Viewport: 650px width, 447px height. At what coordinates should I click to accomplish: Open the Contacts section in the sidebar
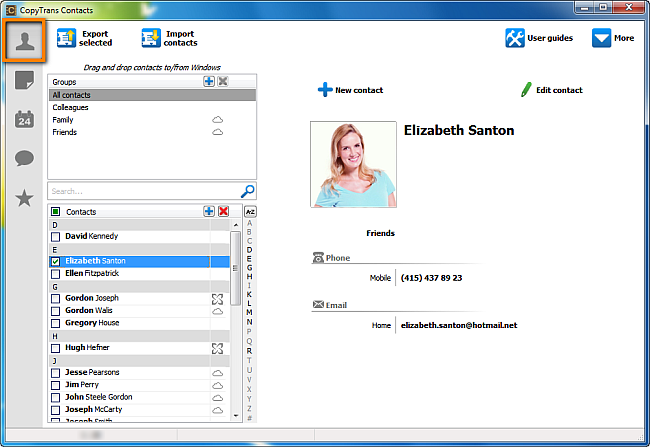click(x=24, y=41)
